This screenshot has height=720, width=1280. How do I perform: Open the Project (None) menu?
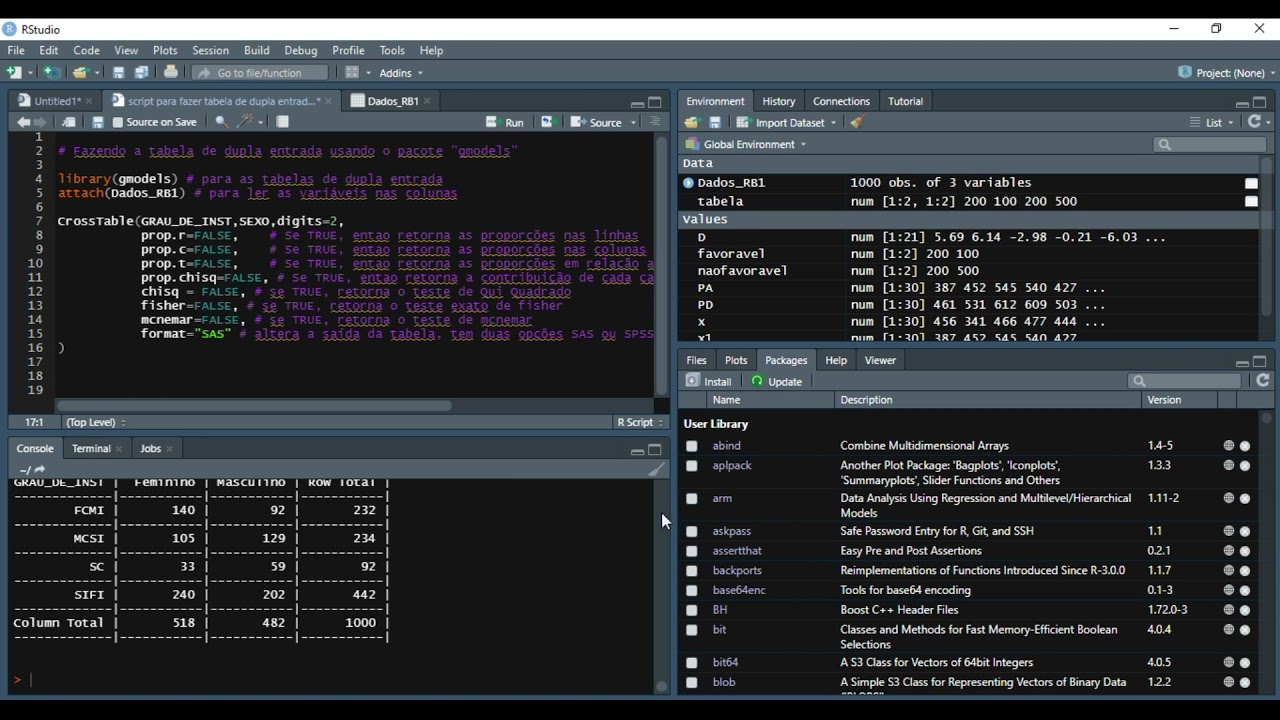(1227, 72)
